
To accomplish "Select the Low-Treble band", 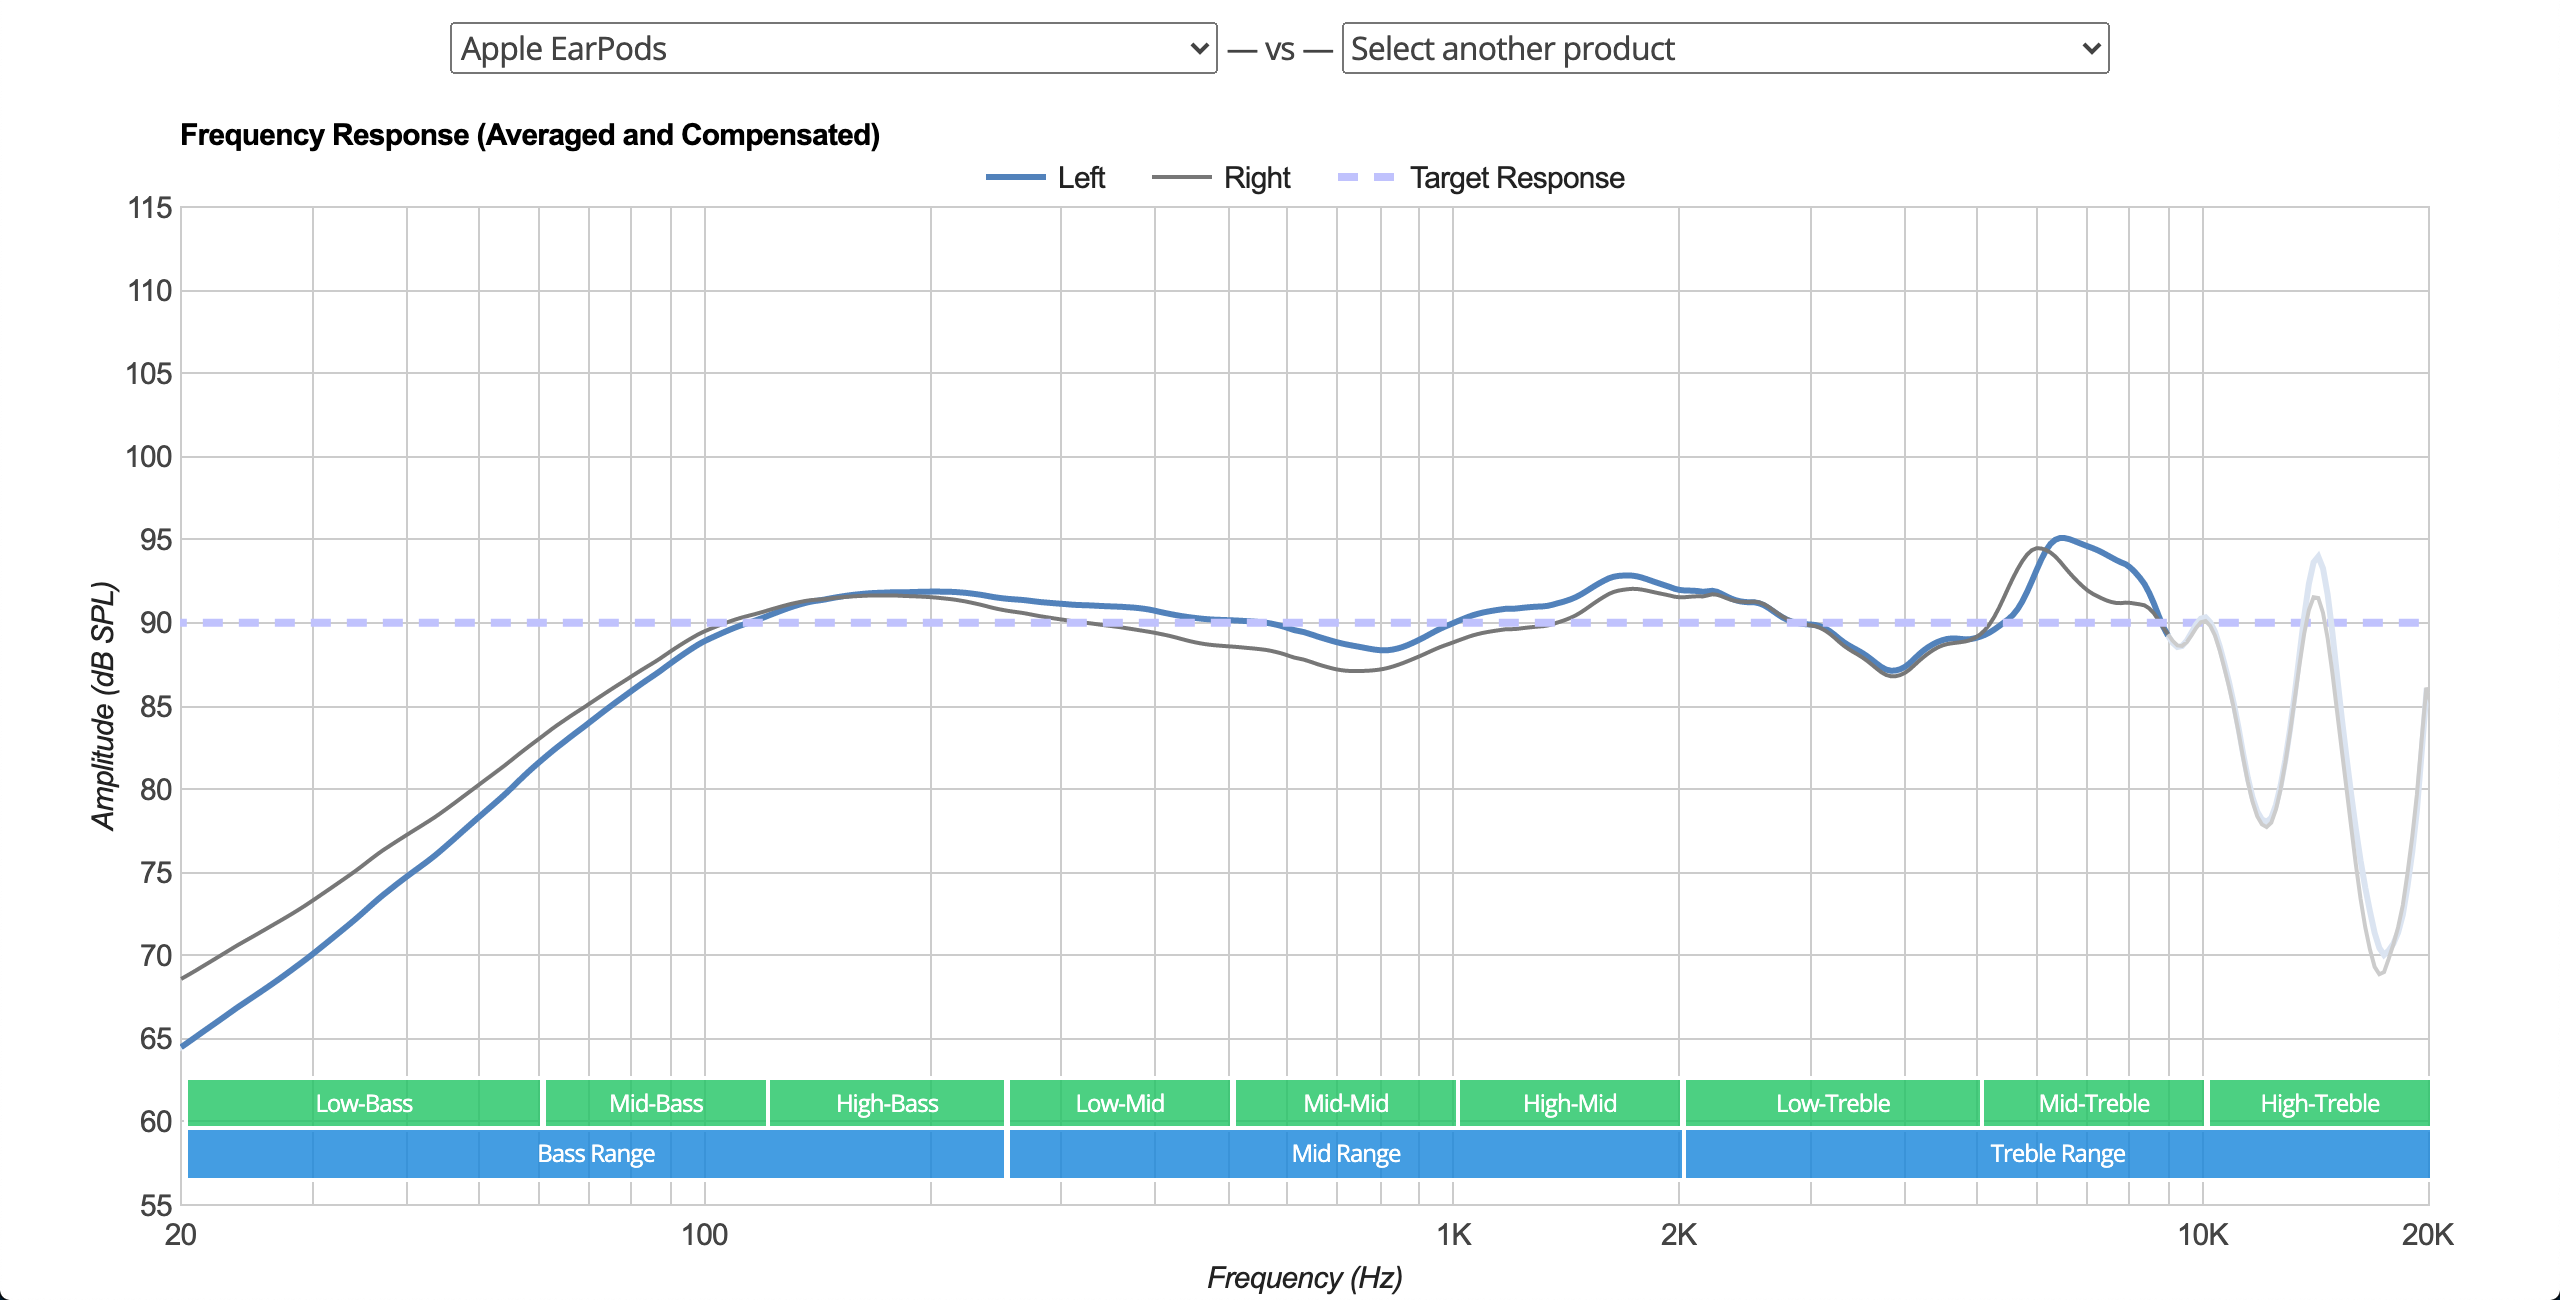I will click(1830, 1103).
